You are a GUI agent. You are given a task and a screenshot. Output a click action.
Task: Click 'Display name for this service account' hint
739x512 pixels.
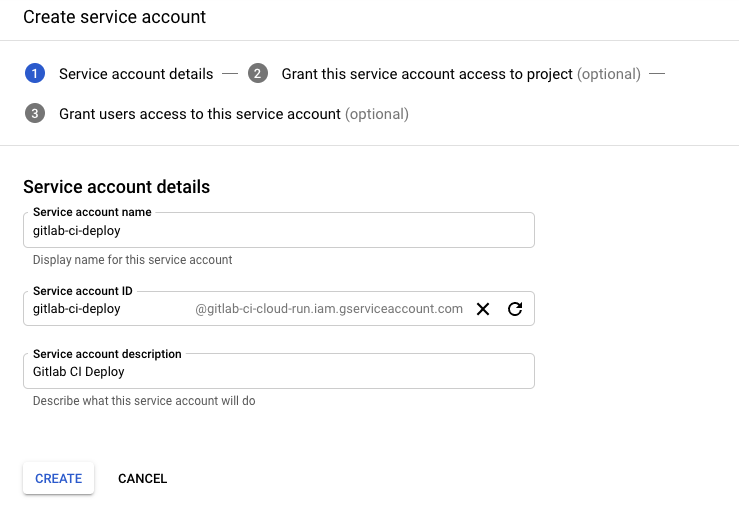point(132,260)
